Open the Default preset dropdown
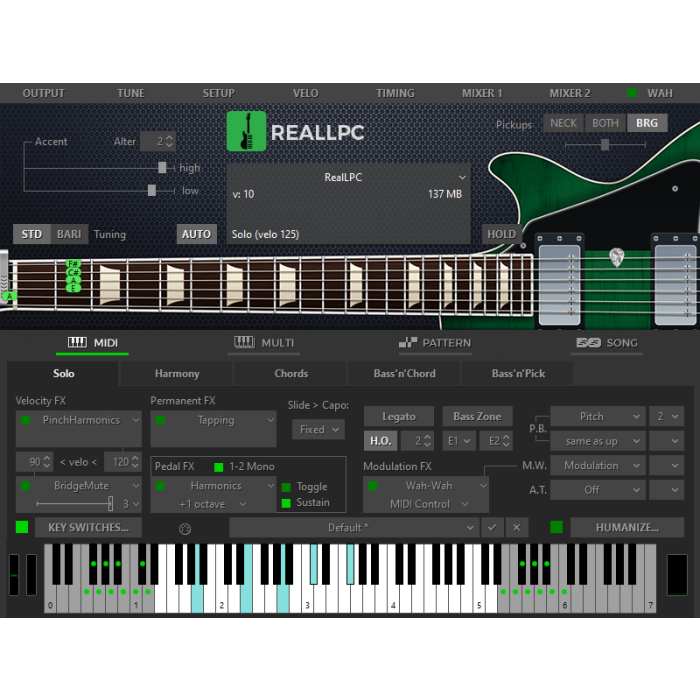The width and height of the screenshot is (700, 700). [354, 527]
